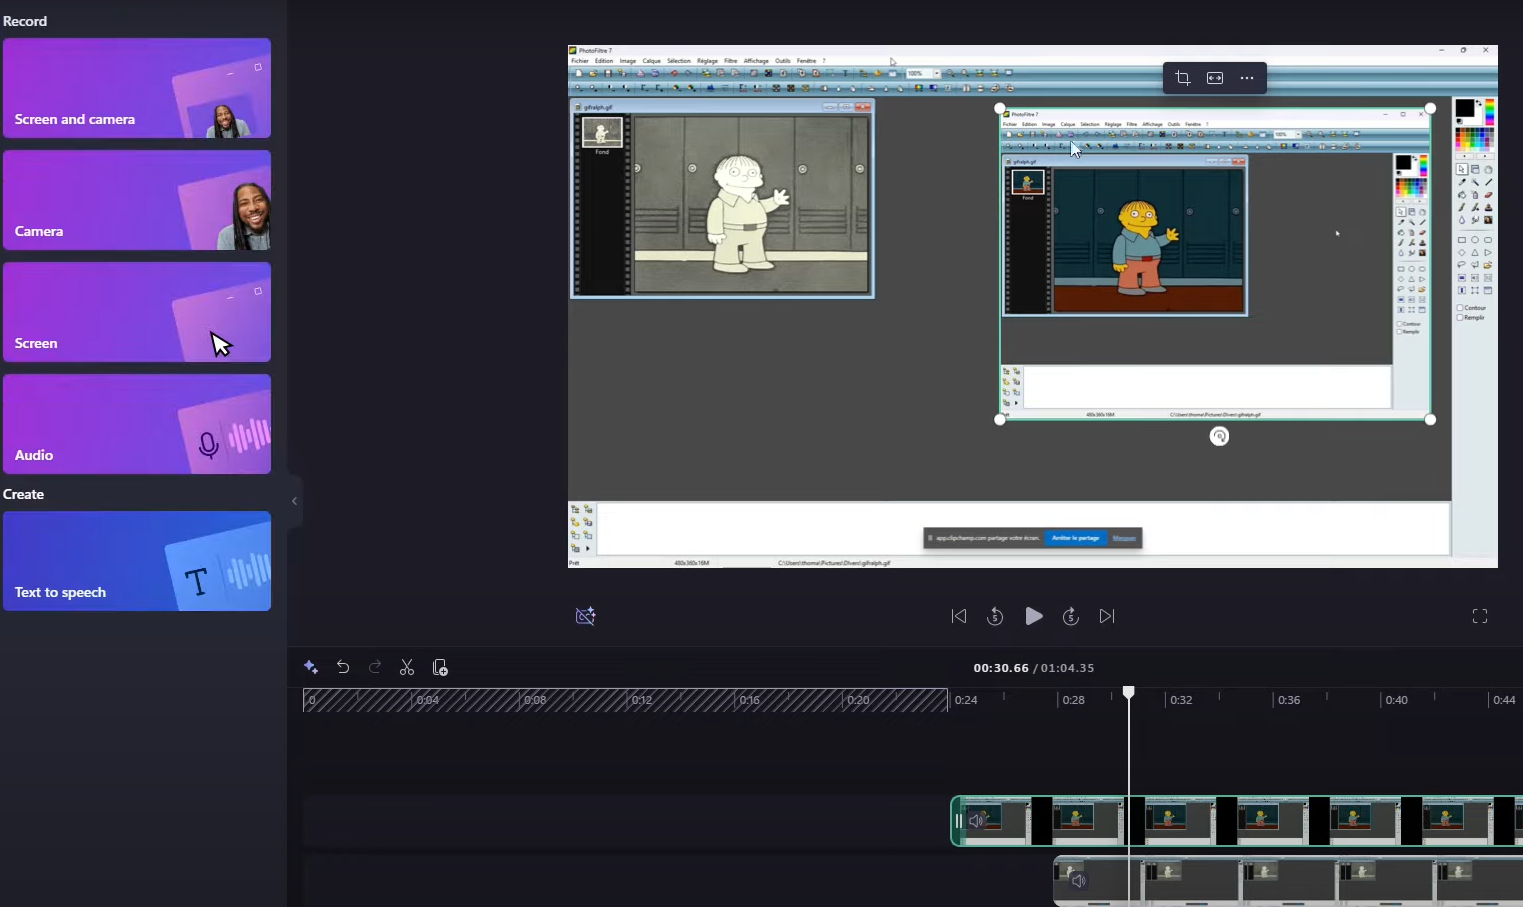Split the clip with the scissors tool
The image size is (1523, 907).
coord(407,667)
